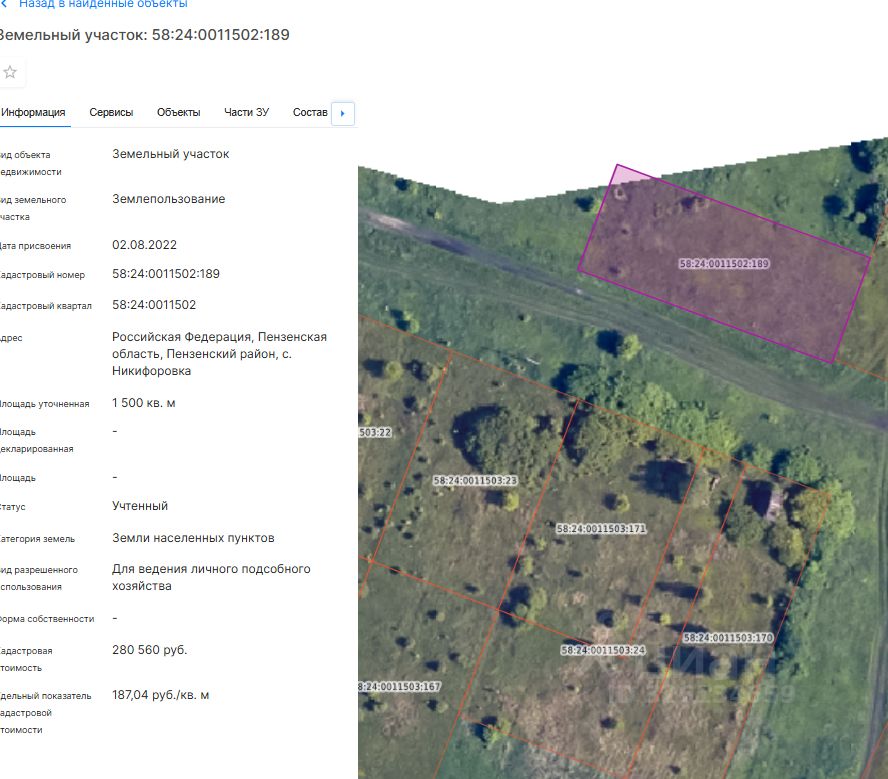Click the page title 'Земельный участок: 58:24:0011502:189'

(x=144, y=35)
